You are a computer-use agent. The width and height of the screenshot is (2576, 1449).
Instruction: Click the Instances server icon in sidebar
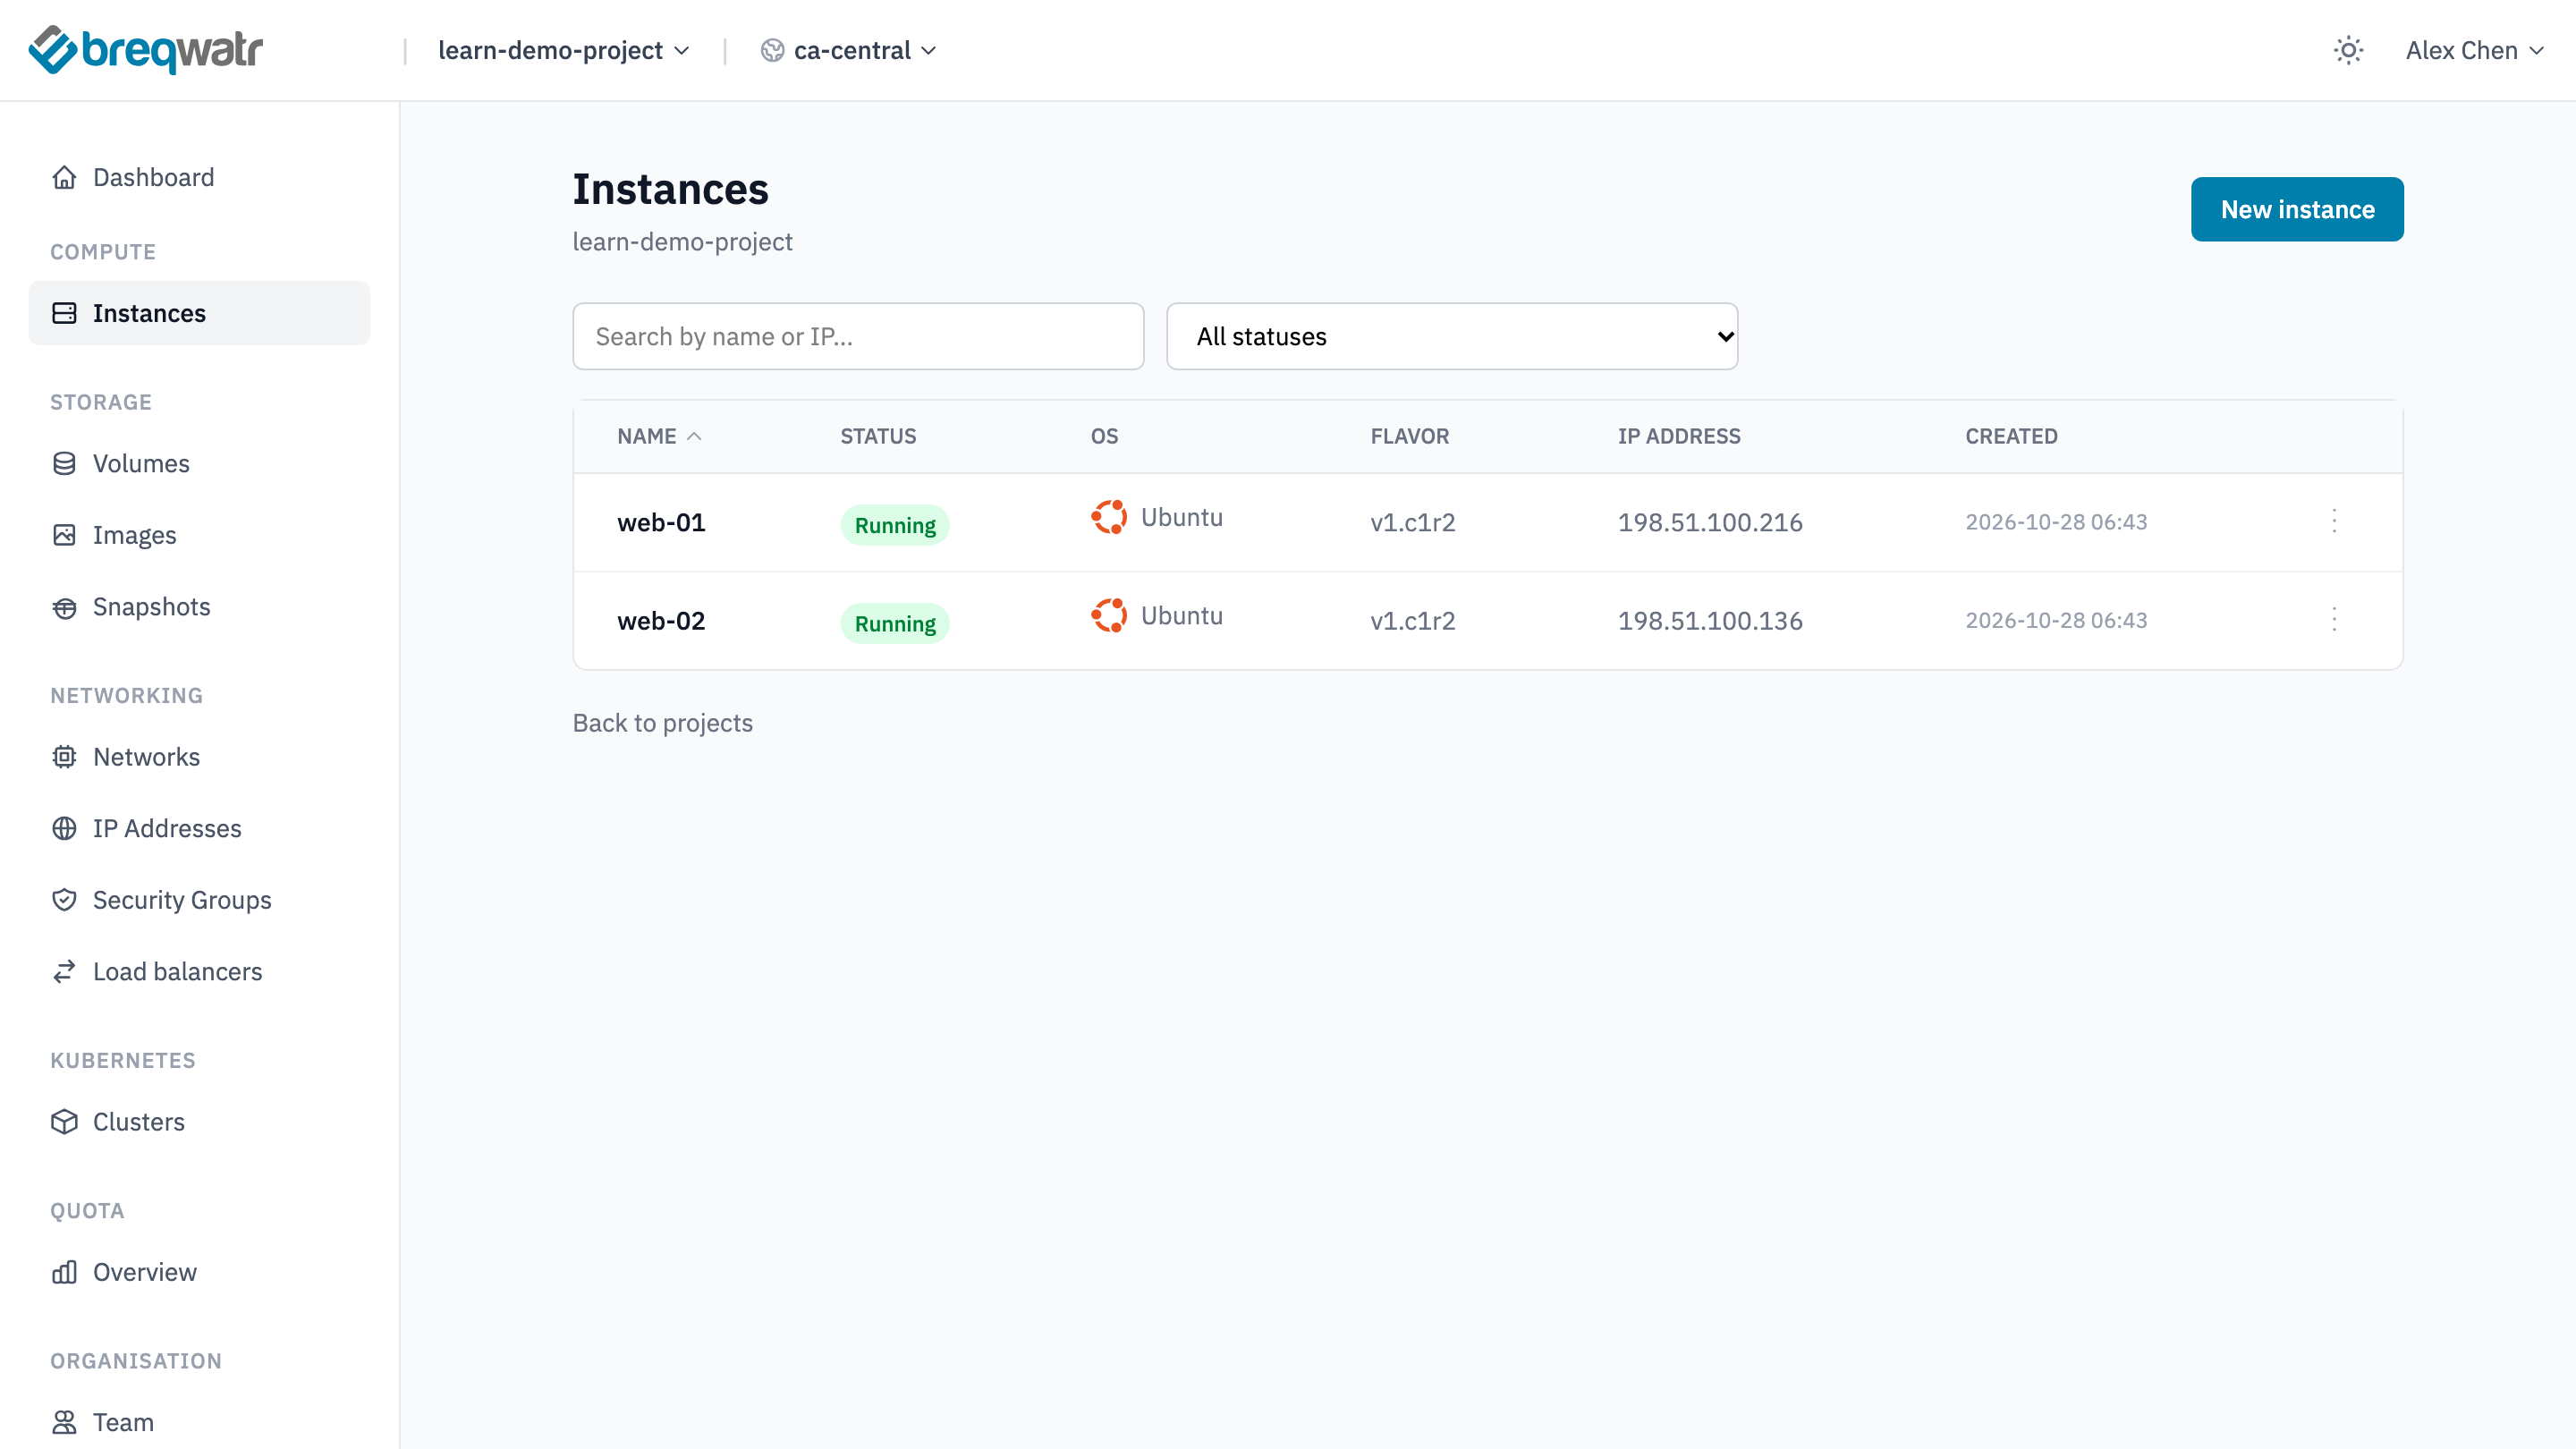[x=64, y=313]
